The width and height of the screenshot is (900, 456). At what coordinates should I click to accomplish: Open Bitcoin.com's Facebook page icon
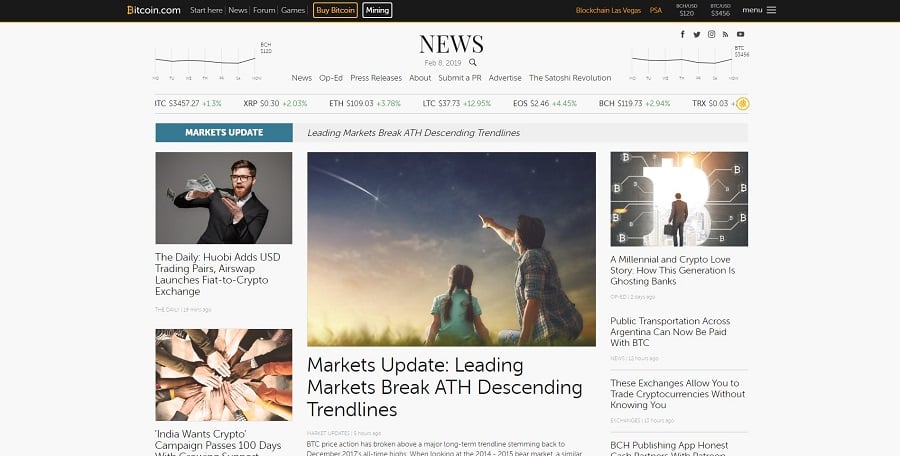click(x=683, y=34)
